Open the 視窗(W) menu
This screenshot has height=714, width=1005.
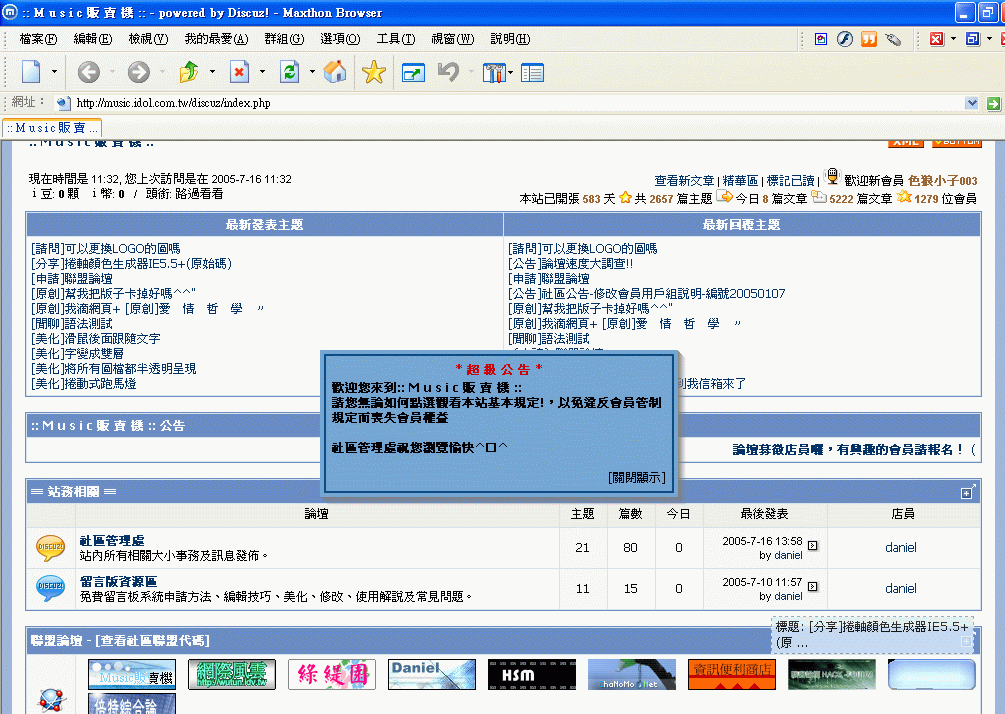click(x=453, y=39)
